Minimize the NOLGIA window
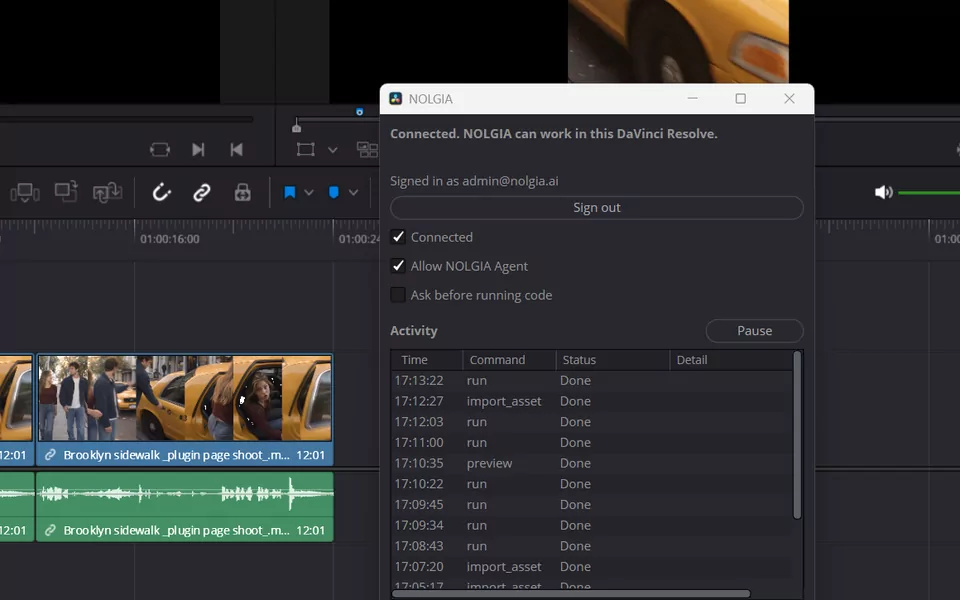Viewport: 960px width, 600px height. tap(692, 99)
